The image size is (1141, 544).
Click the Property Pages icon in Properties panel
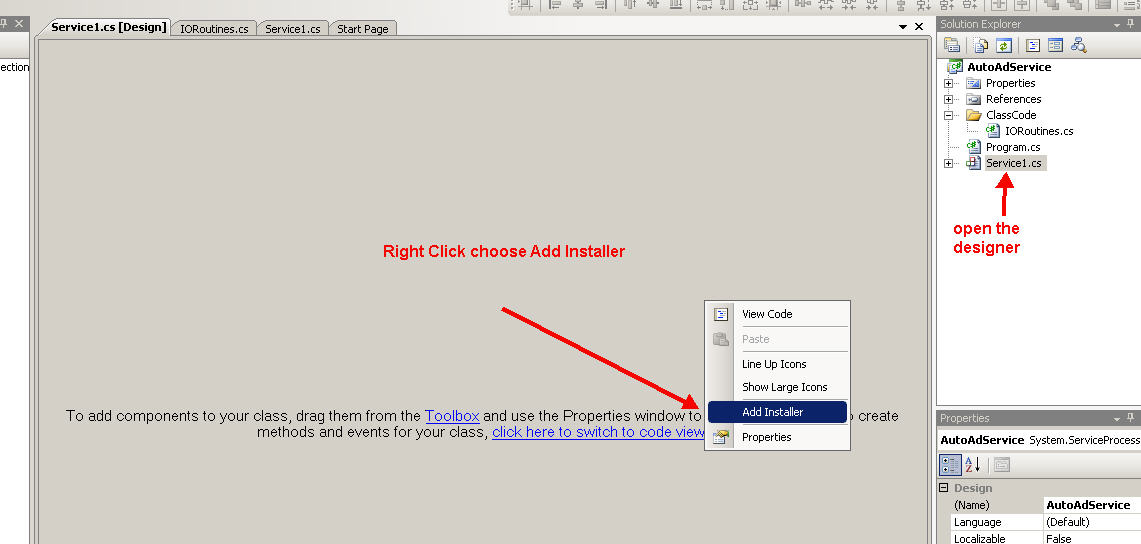1002,464
